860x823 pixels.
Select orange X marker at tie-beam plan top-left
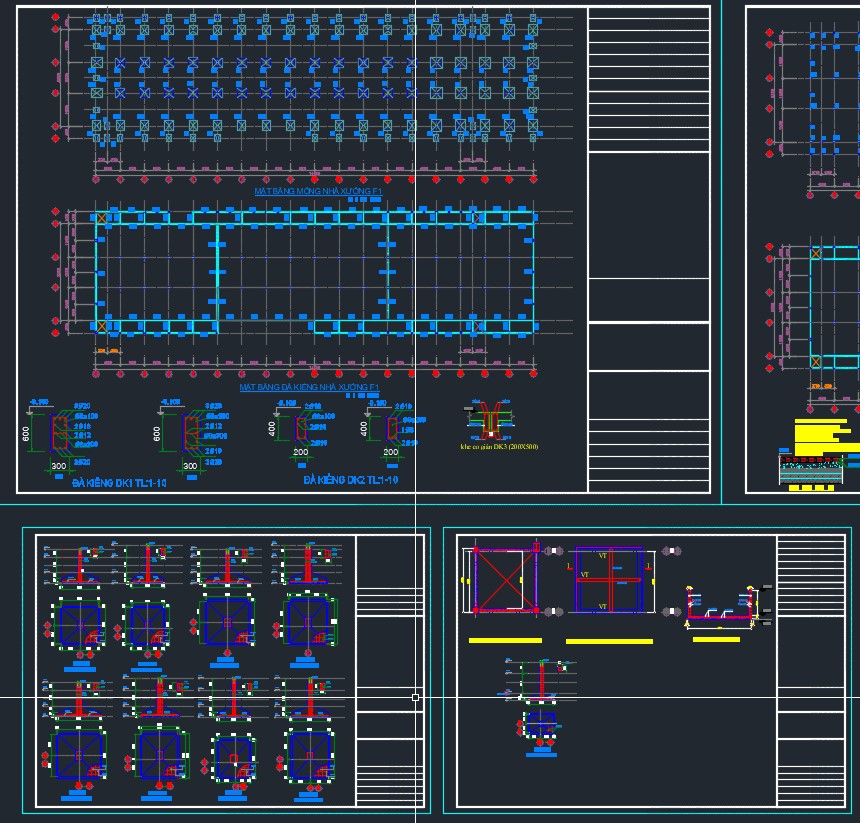coord(101,217)
